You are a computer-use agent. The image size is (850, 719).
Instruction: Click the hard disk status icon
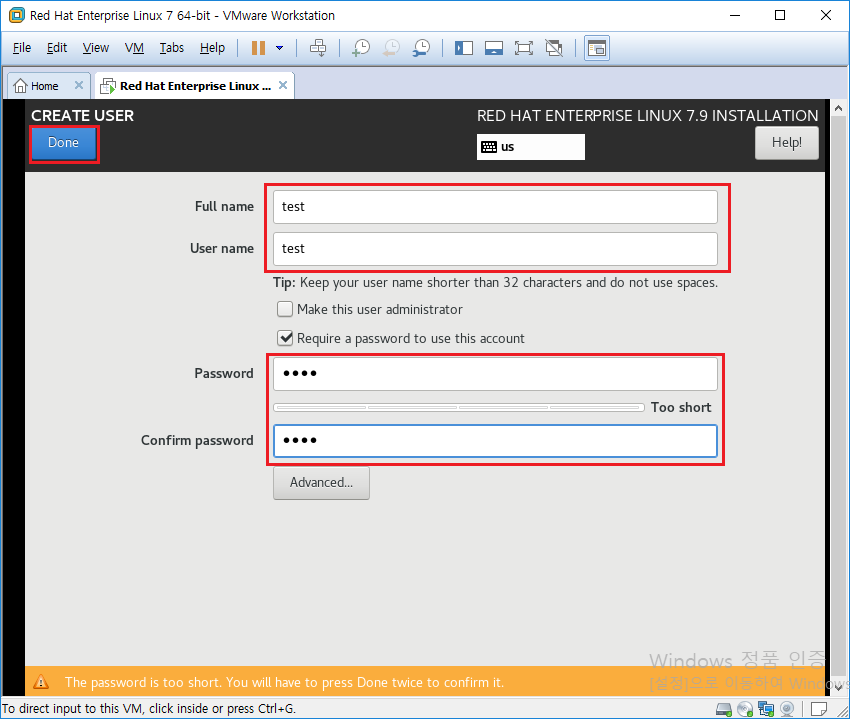724,709
